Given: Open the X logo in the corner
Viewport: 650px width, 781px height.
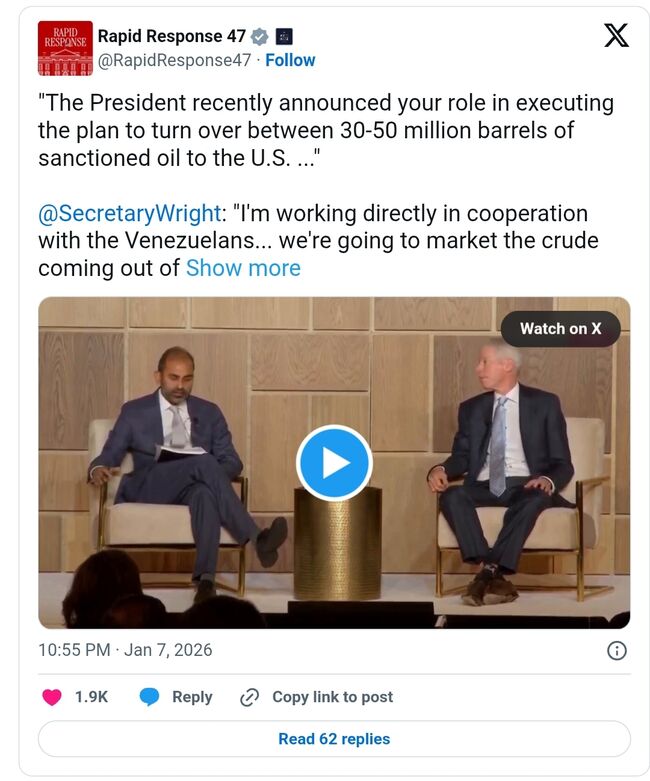Looking at the screenshot, I should coord(616,37).
